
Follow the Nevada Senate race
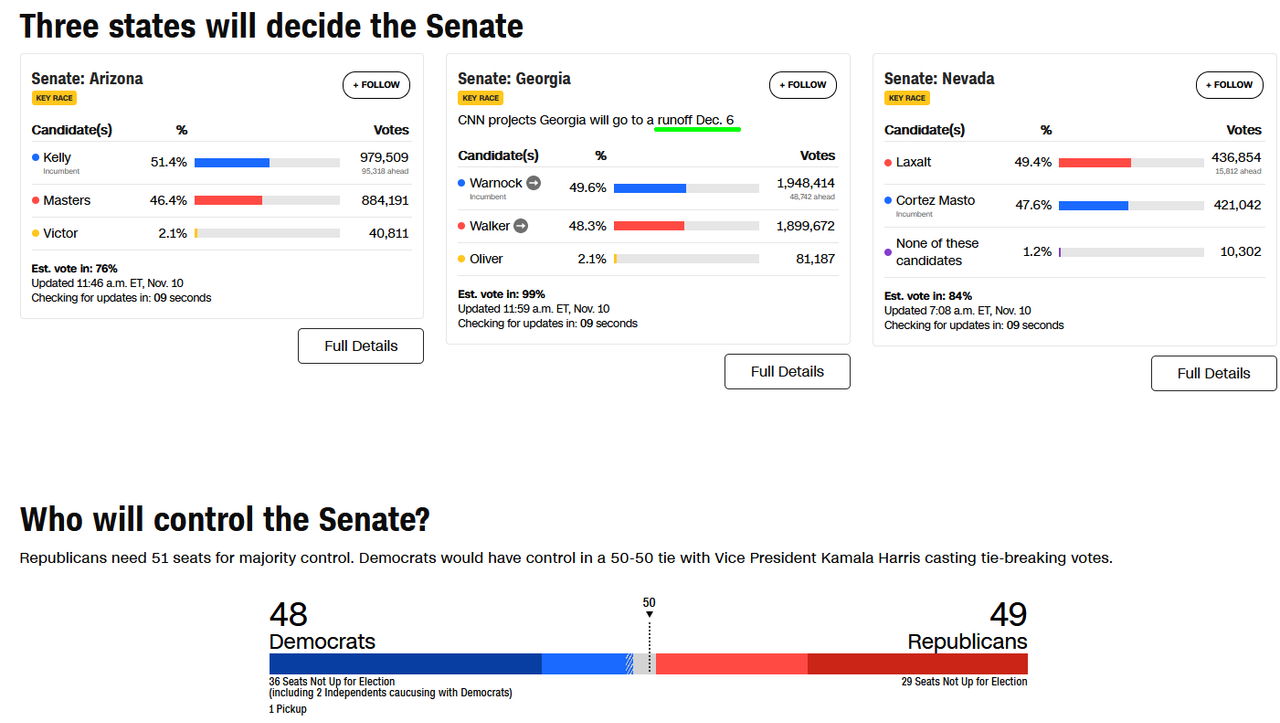coord(1229,85)
